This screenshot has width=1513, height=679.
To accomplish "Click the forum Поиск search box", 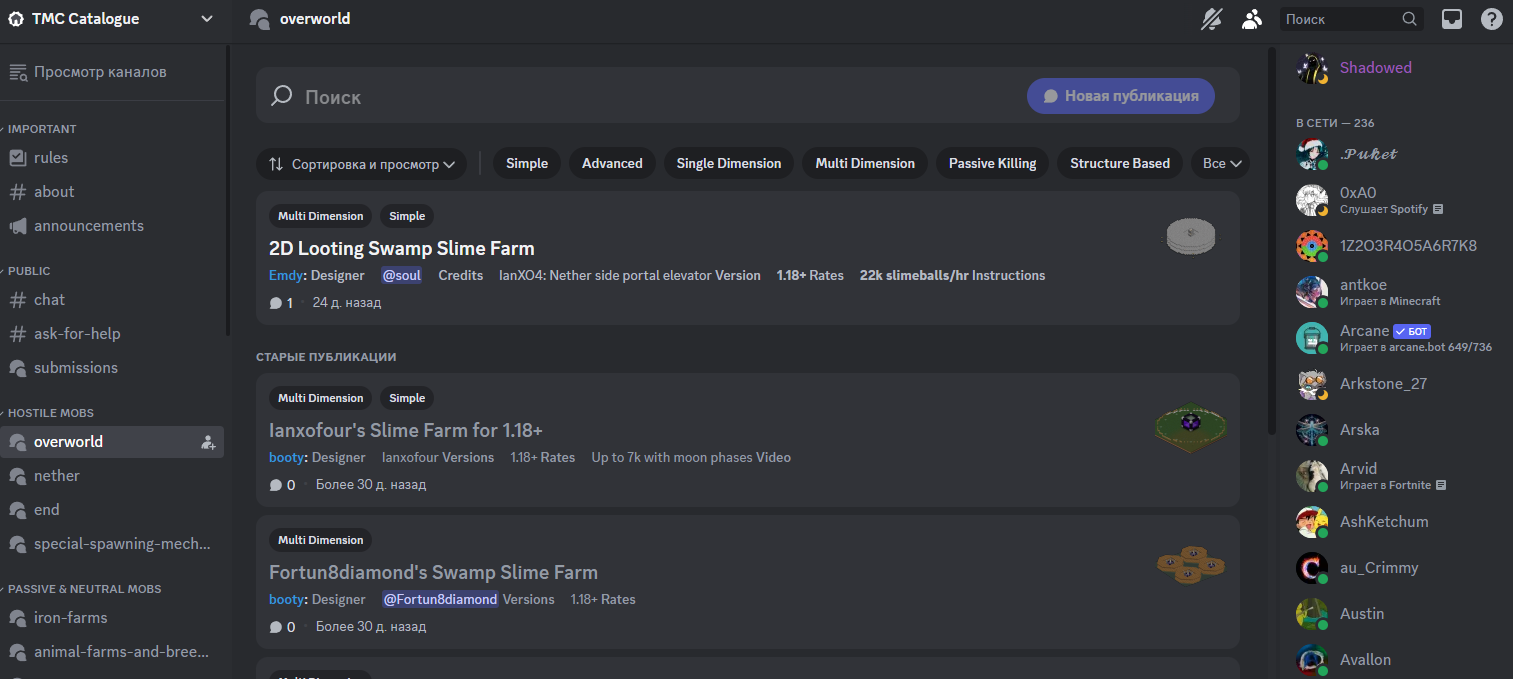I will [x=640, y=96].
